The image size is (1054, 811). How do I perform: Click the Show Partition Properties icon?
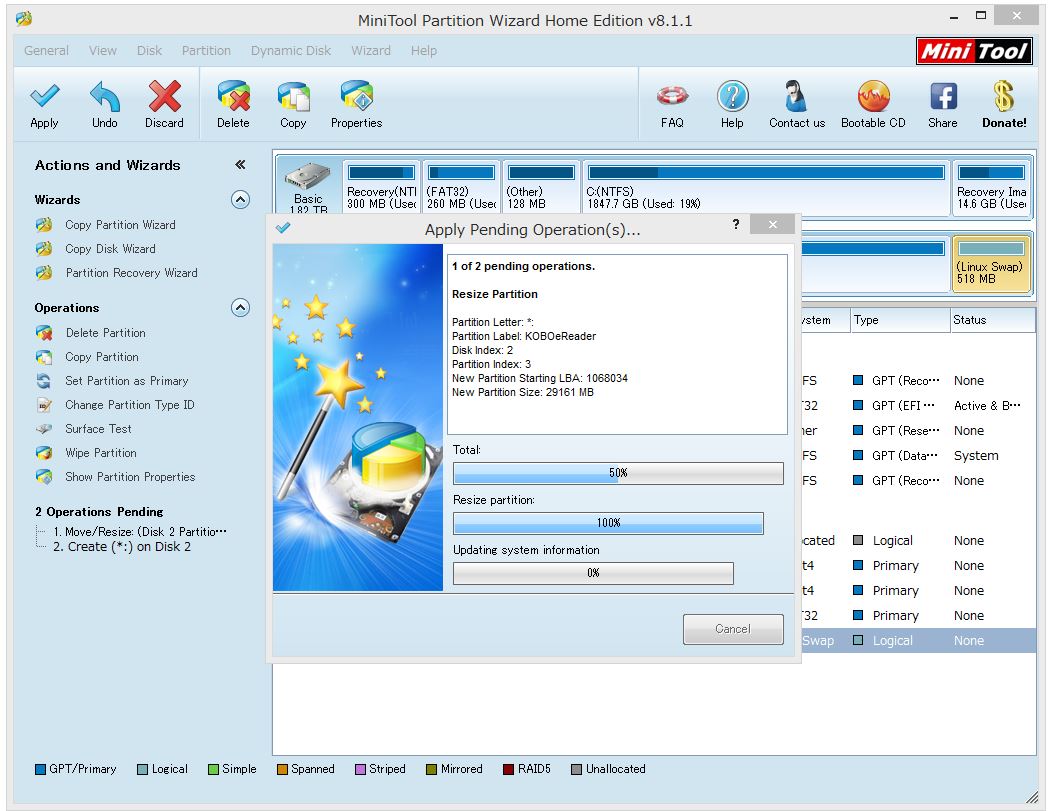click(44, 477)
